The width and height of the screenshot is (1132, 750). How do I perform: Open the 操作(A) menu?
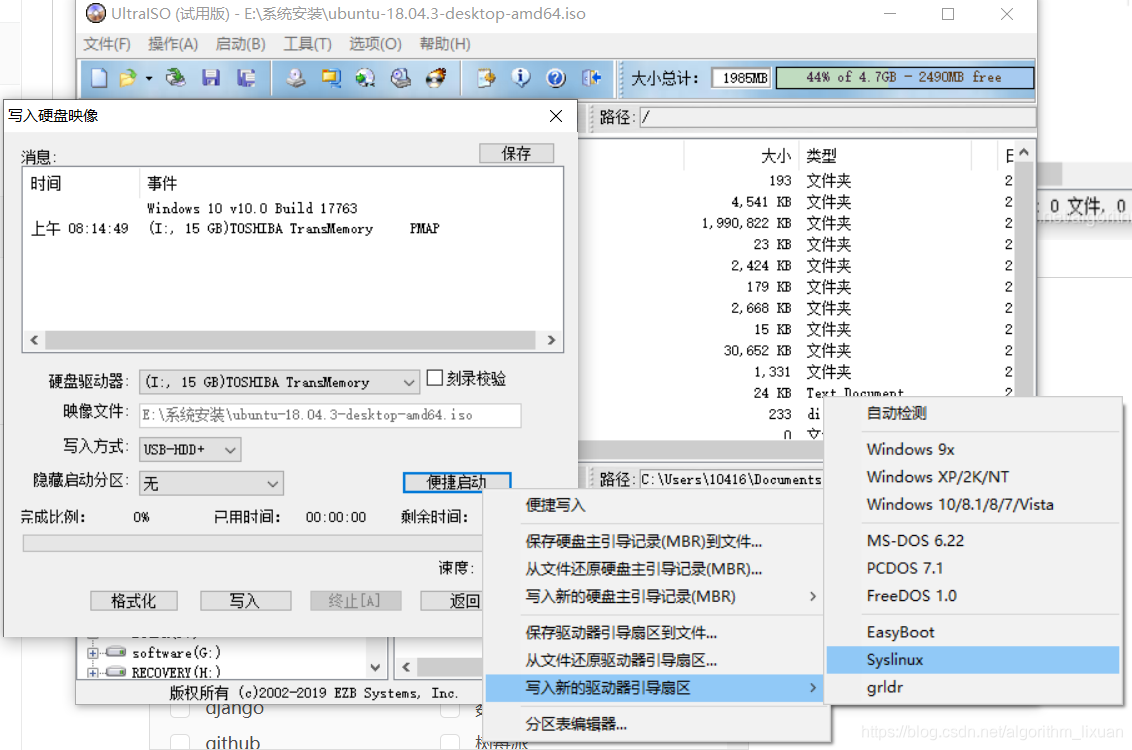[173, 44]
